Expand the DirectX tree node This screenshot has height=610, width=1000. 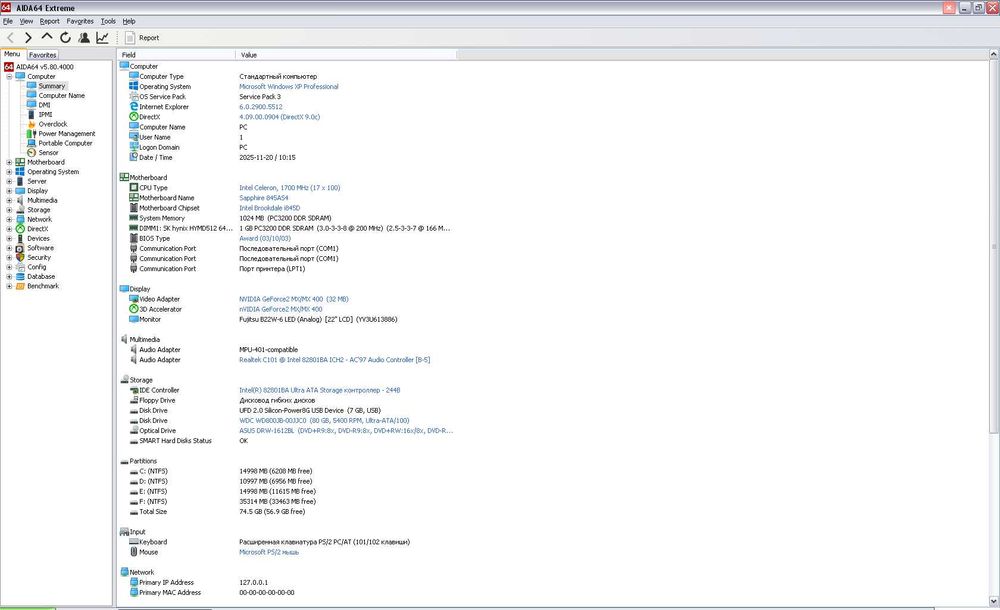click(10, 229)
